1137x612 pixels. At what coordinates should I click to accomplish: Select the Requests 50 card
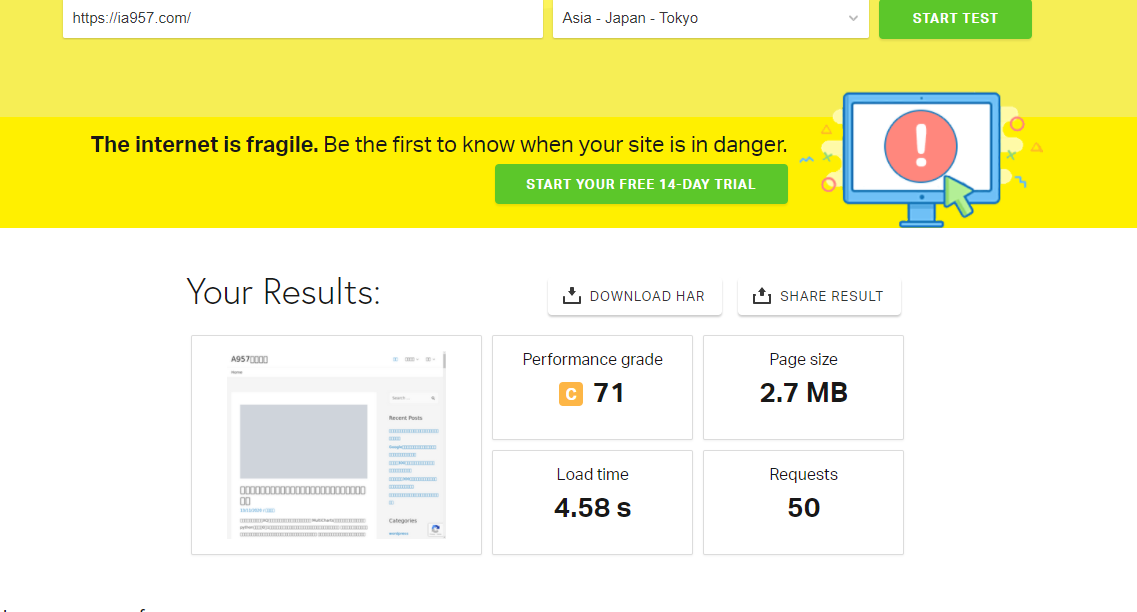tap(803, 502)
